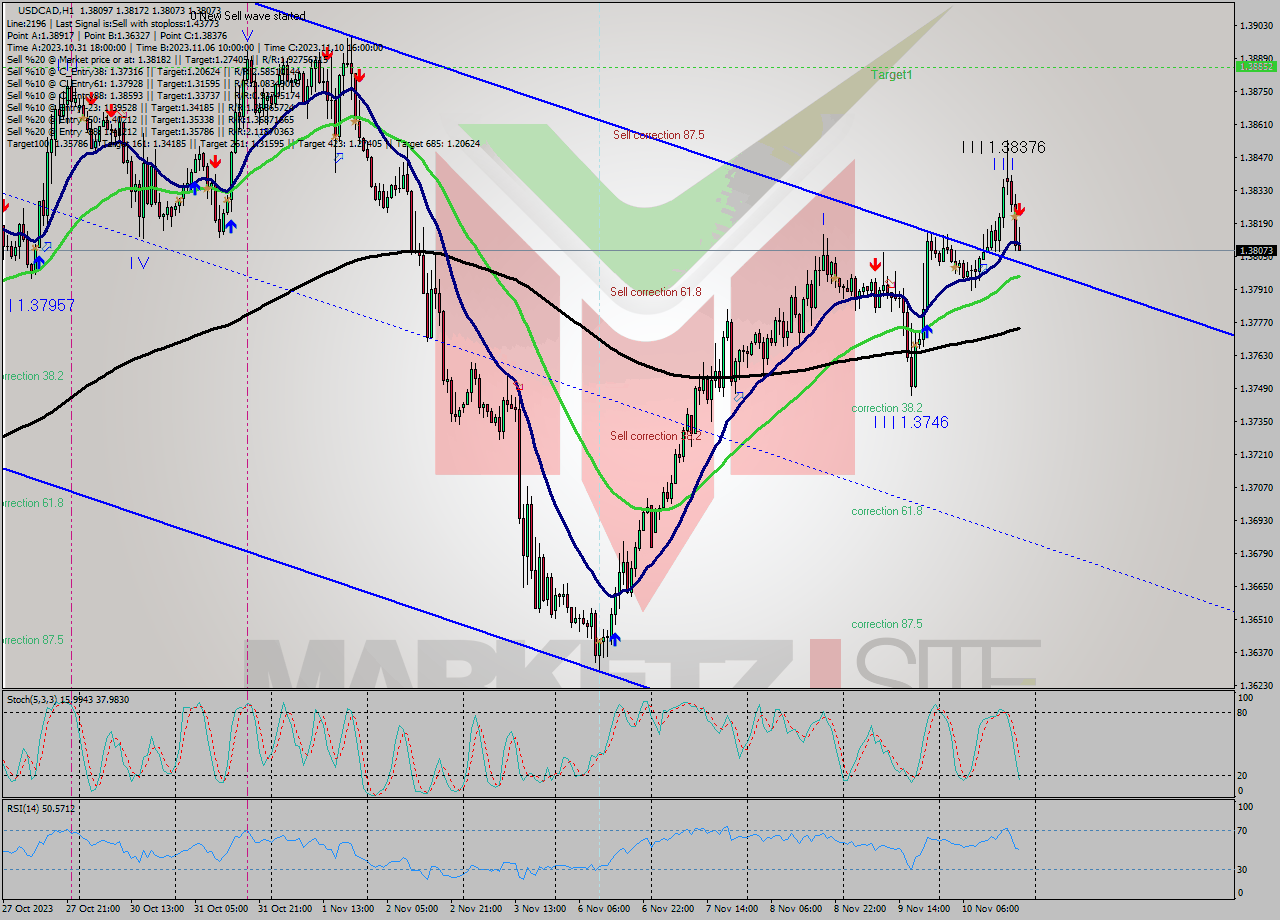Click the 1.36370 price axis label
This screenshot has width=1280, height=920.
1255,652
